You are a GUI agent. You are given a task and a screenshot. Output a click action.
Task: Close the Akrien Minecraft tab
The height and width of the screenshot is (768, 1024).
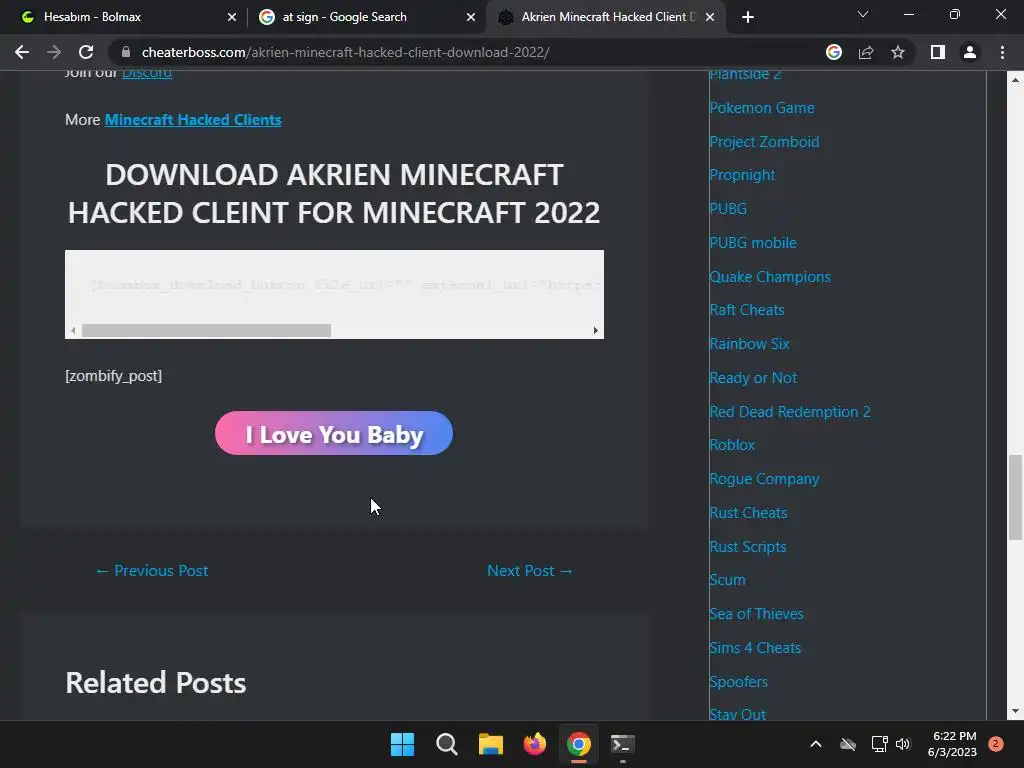pyautogui.click(x=711, y=17)
